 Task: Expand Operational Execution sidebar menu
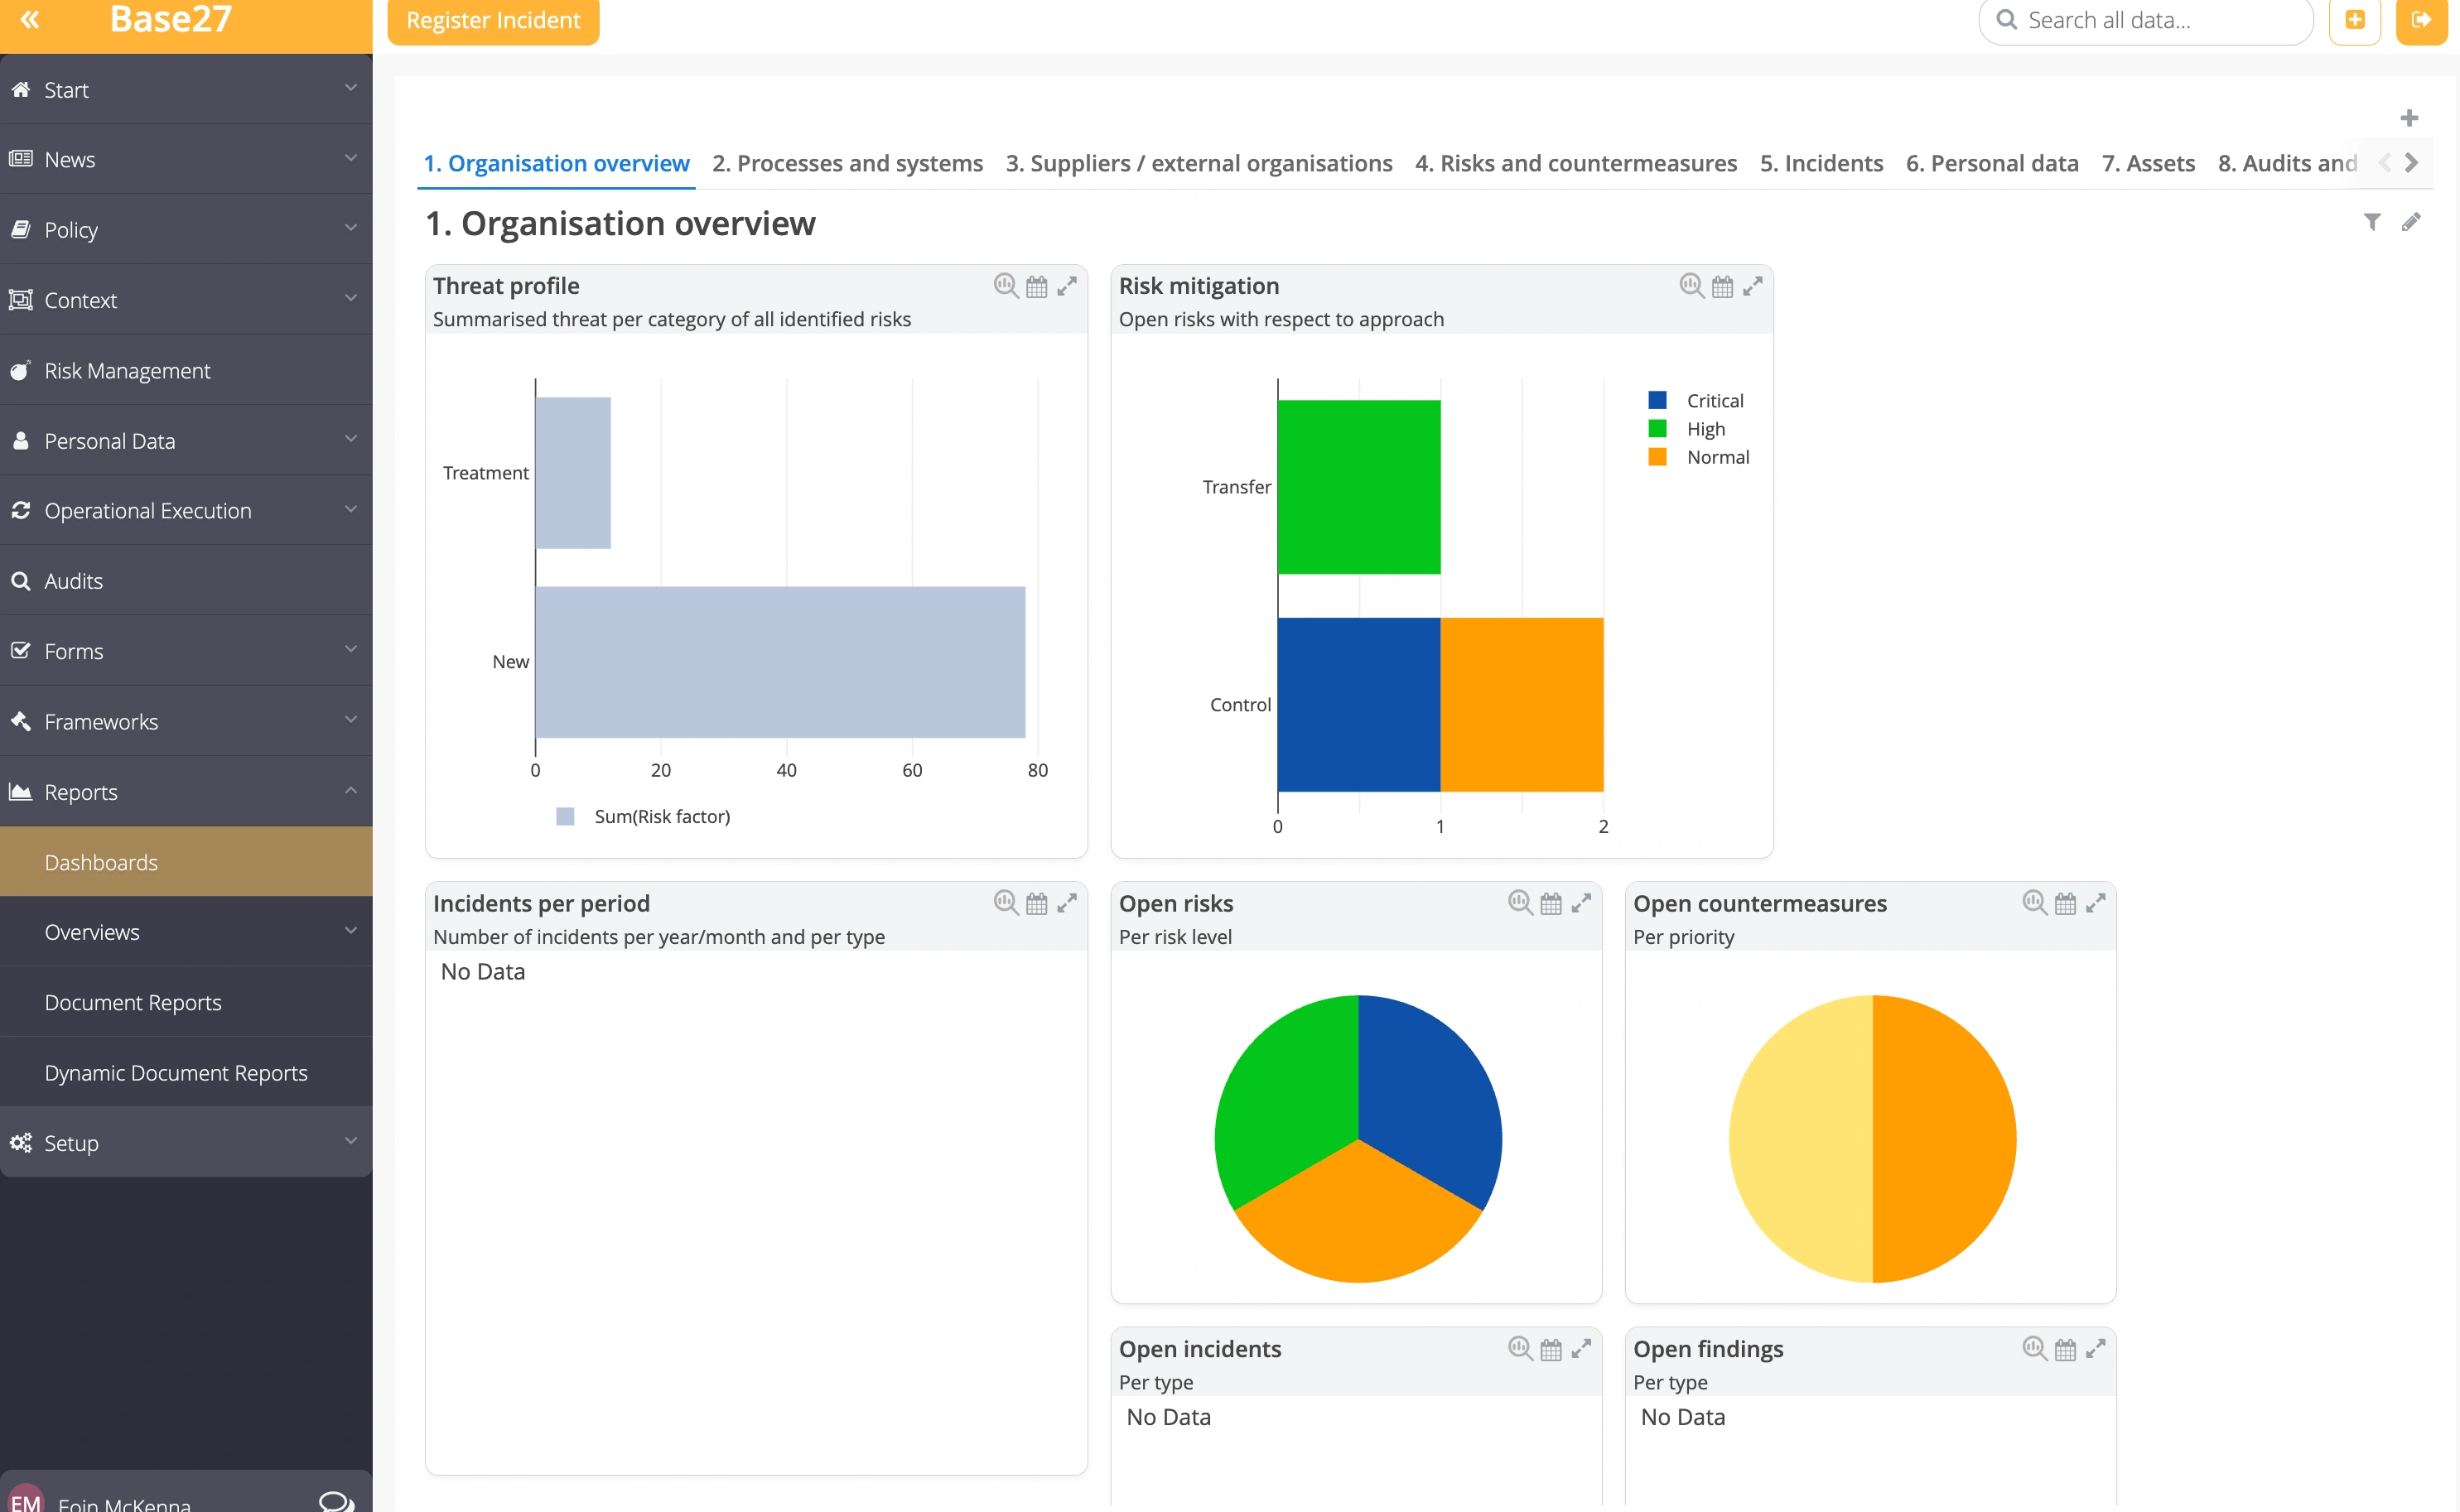[186, 511]
